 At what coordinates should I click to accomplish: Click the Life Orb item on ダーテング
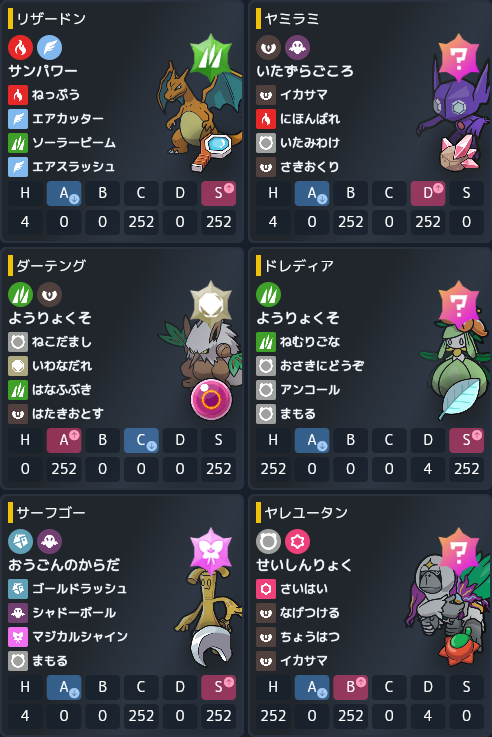coord(211,400)
